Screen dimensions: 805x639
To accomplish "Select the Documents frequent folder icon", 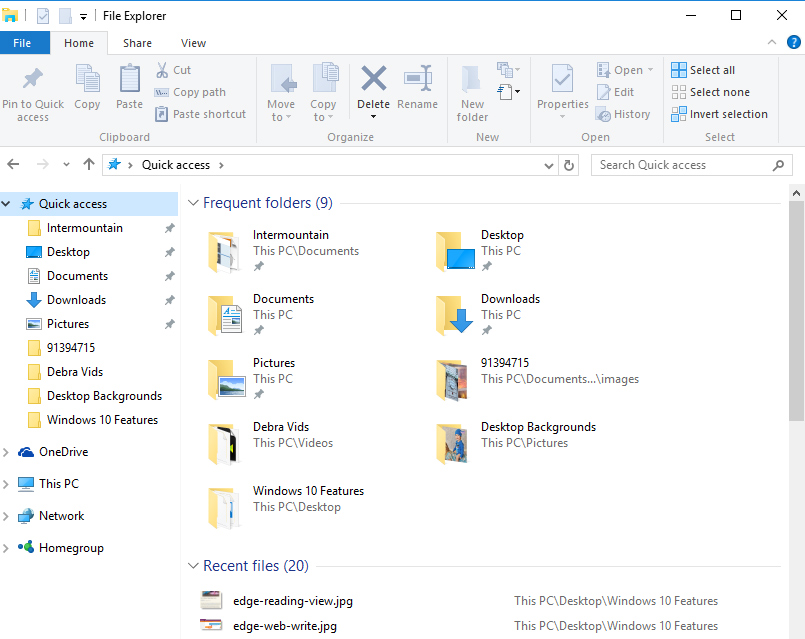I will coord(225,315).
